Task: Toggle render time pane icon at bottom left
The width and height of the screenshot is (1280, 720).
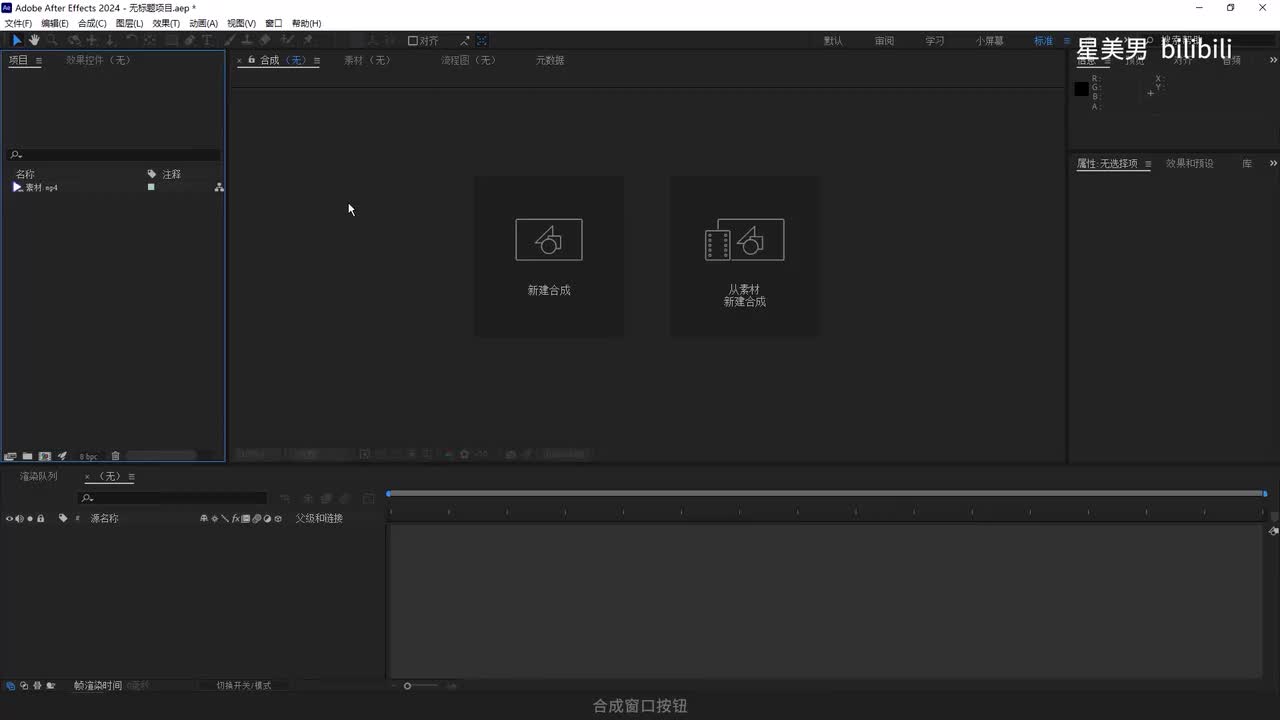Action: (x=51, y=685)
